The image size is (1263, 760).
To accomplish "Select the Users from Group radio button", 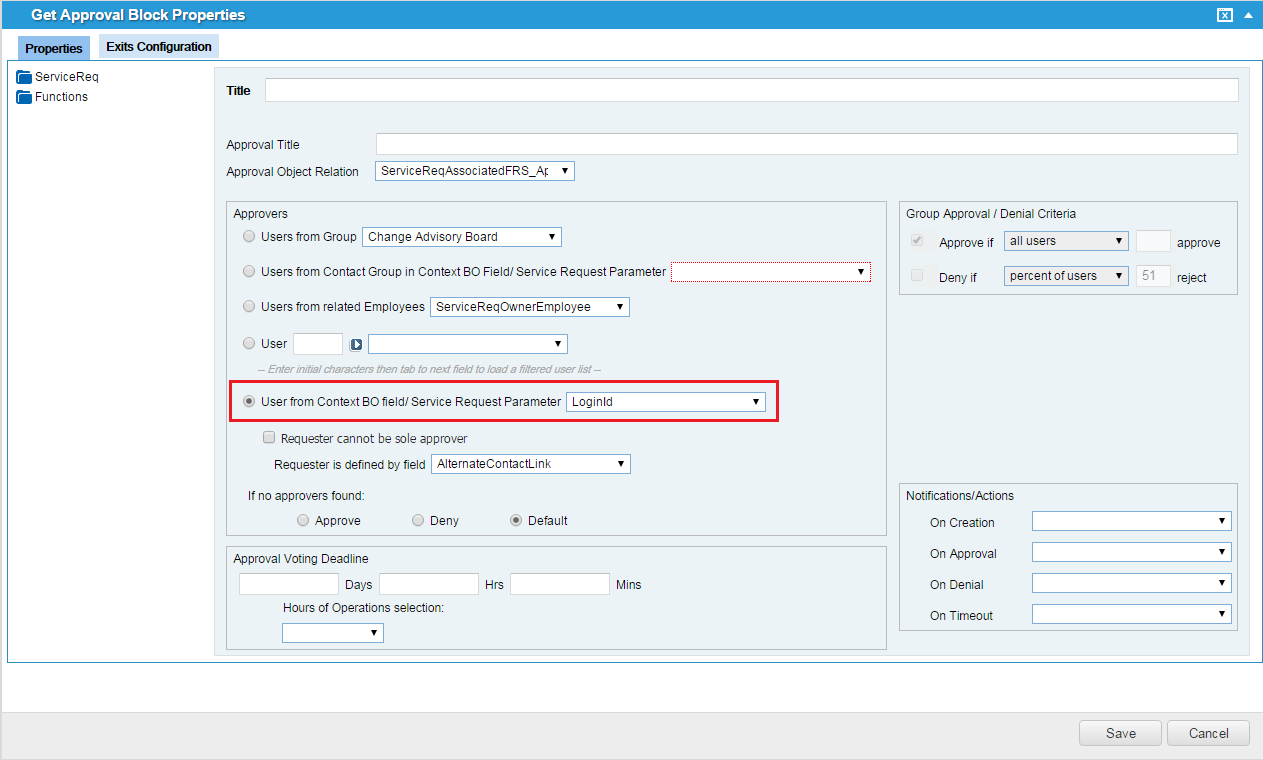I will [249, 237].
